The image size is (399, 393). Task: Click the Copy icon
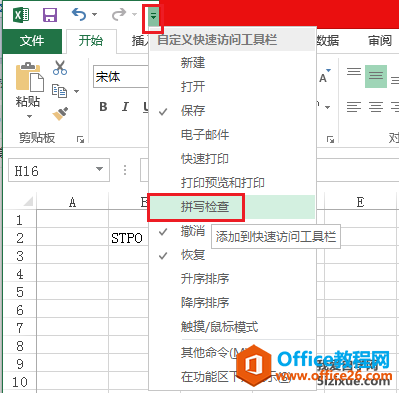(x=59, y=91)
